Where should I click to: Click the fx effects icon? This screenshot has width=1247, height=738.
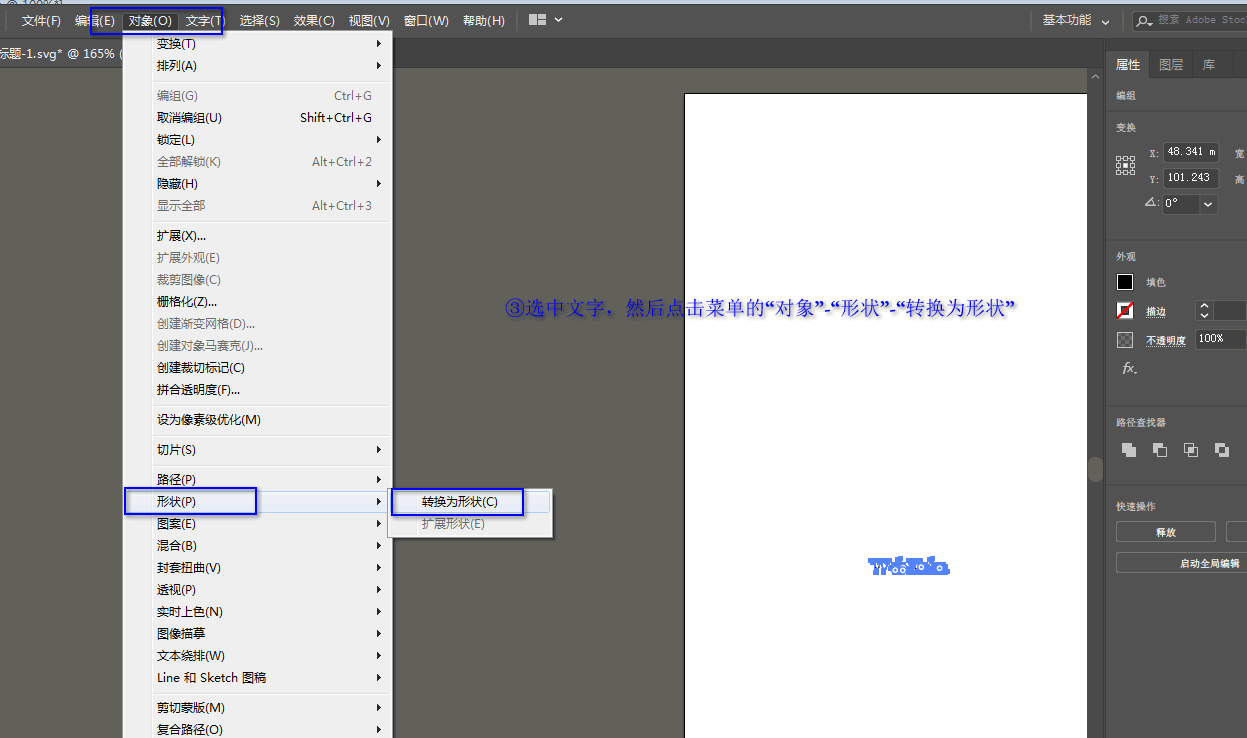(x=1128, y=368)
